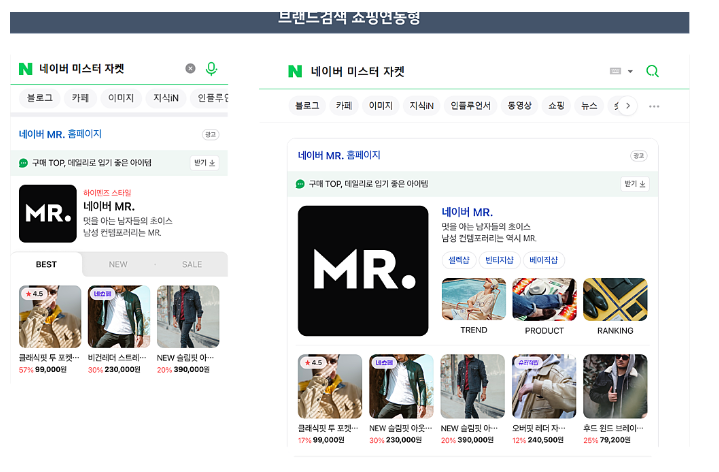
Task: Select the 블로그 tab in mobile view
Action: [40, 98]
